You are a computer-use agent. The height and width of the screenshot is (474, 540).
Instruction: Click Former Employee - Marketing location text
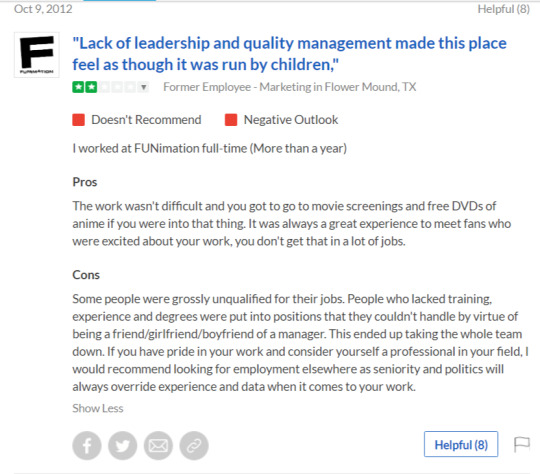click(290, 87)
